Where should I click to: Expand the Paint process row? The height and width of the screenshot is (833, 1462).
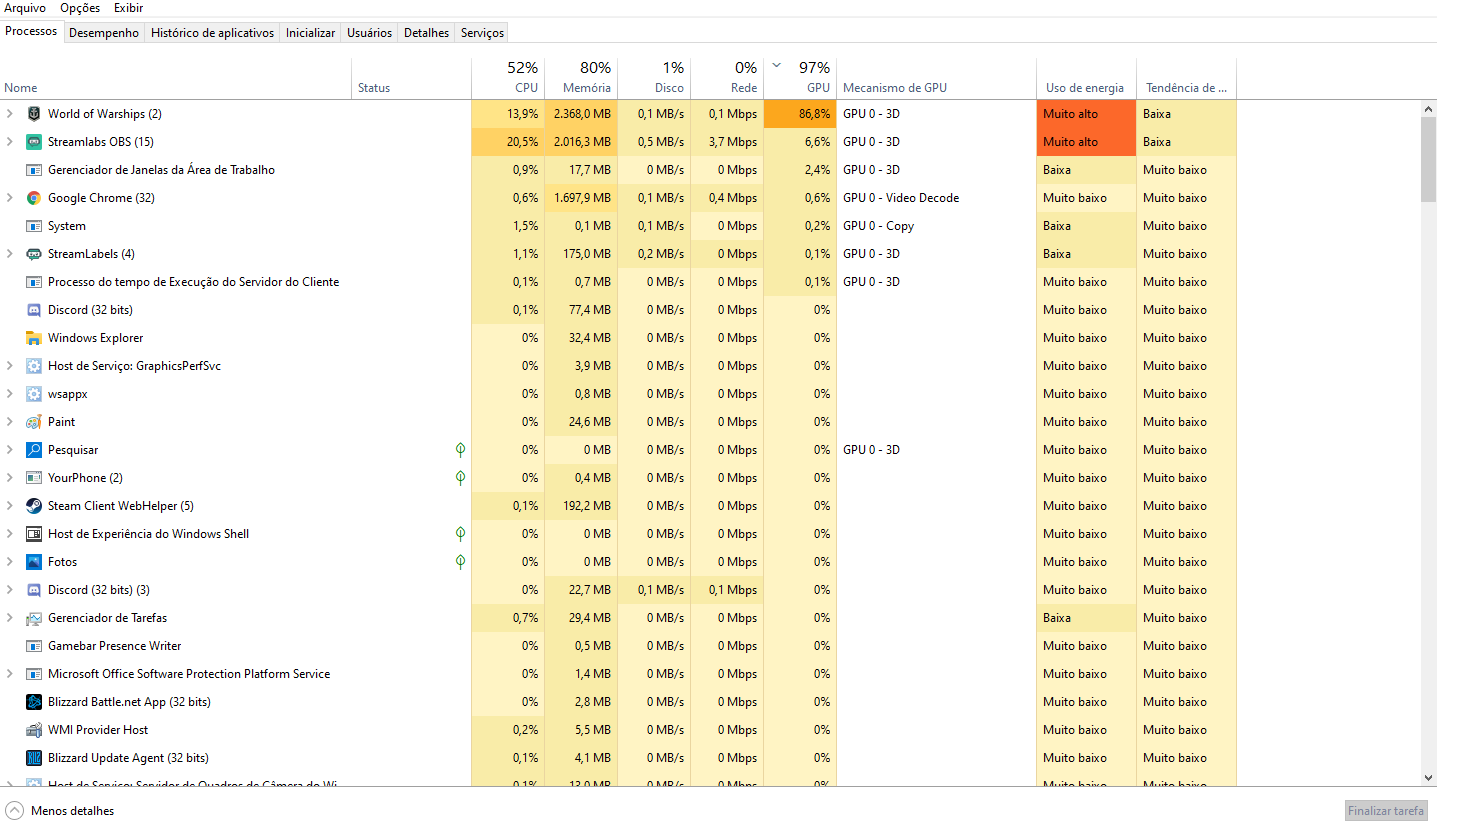coord(10,422)
